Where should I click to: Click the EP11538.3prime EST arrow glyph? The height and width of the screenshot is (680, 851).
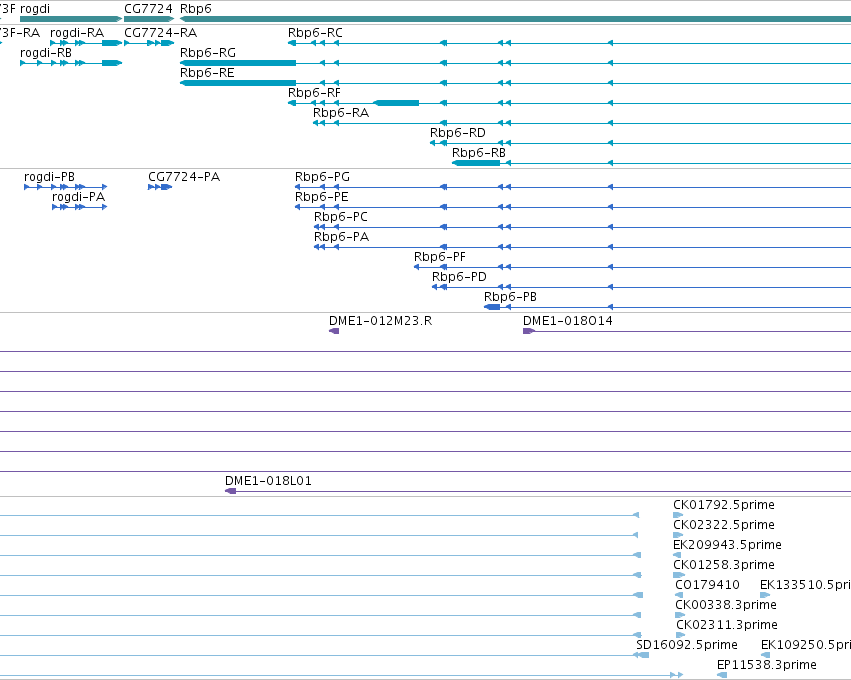coord(722,676)
